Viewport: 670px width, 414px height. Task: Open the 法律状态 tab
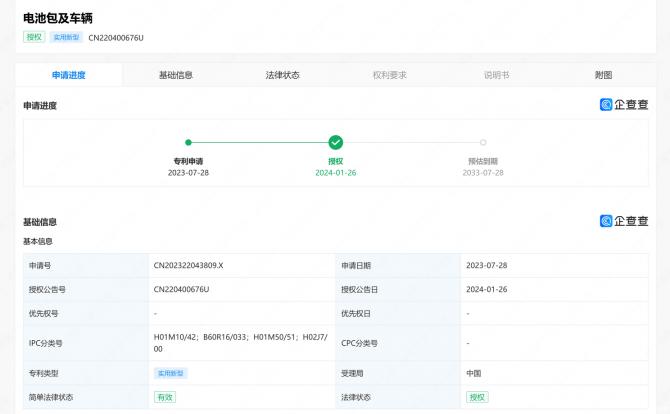282,75
